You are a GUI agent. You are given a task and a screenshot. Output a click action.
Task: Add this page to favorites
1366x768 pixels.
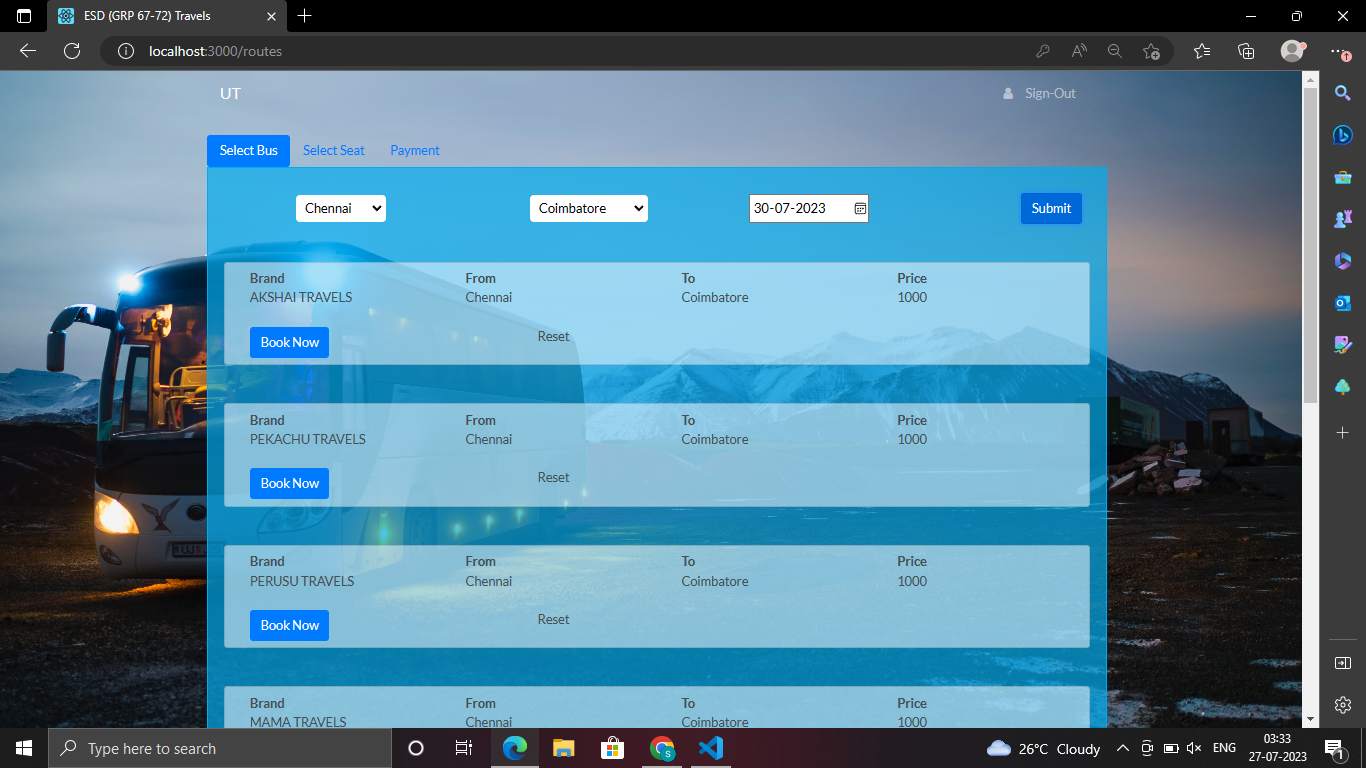tap(1150, 50)
